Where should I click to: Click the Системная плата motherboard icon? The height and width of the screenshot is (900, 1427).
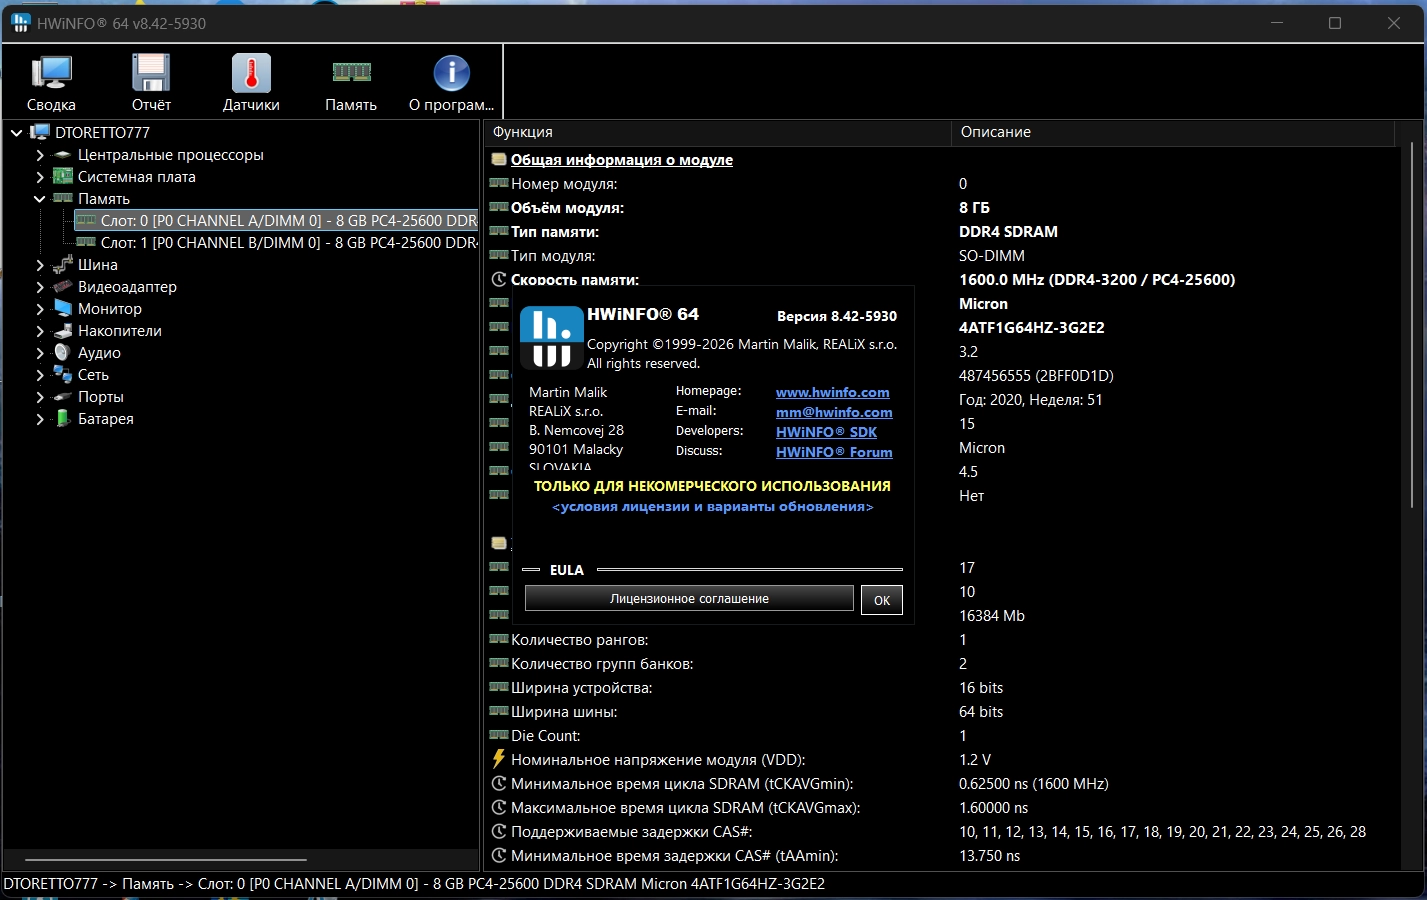tap(62, 177)
